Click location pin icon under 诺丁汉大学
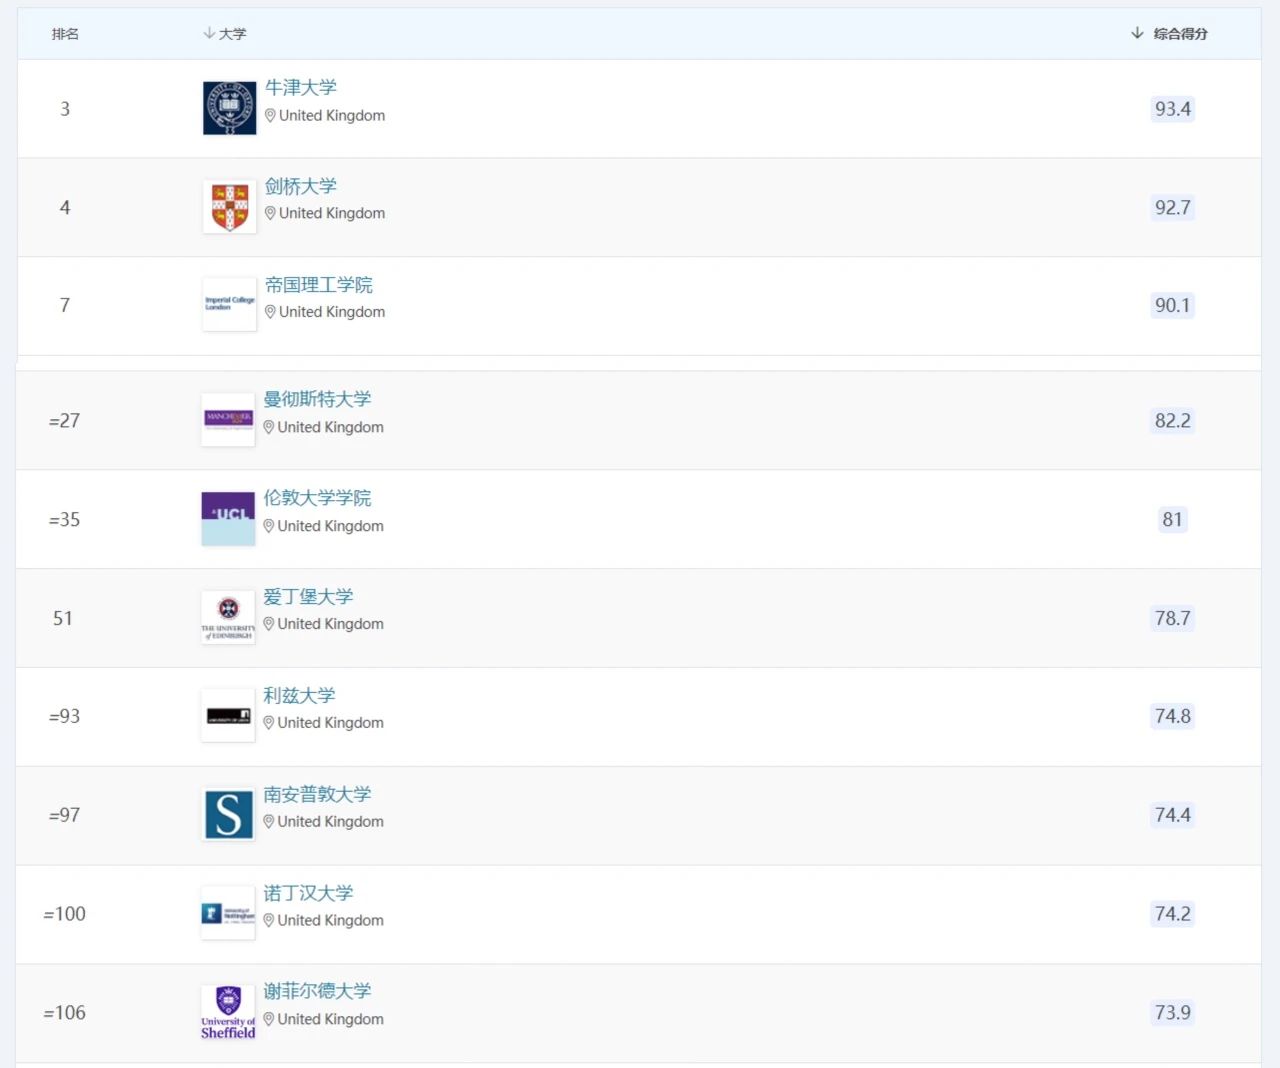 (x=268, y=921)
